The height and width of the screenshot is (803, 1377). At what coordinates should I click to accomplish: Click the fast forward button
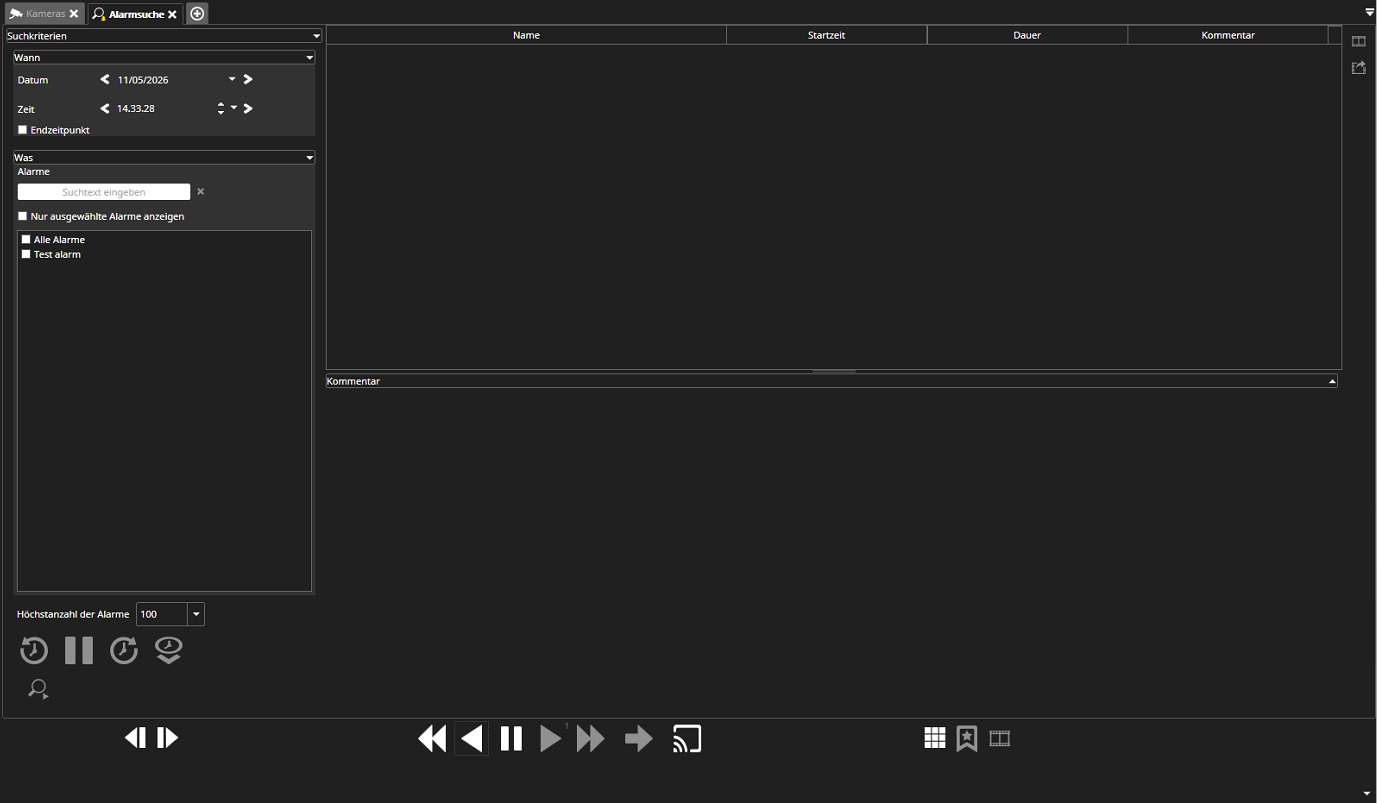[x=591, y=739]
